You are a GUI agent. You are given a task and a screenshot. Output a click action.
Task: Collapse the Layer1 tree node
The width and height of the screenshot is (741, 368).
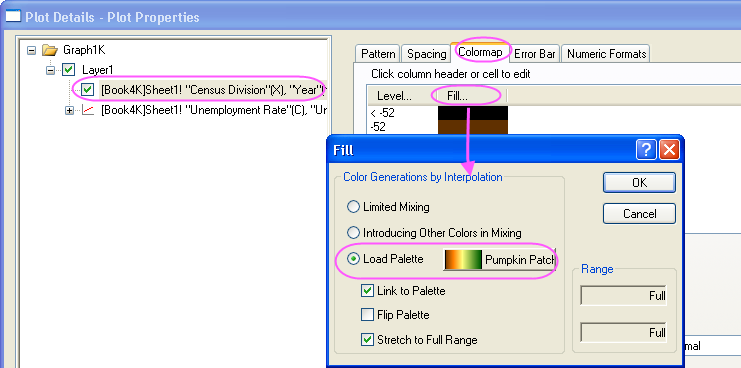click(x=50, y=70)
